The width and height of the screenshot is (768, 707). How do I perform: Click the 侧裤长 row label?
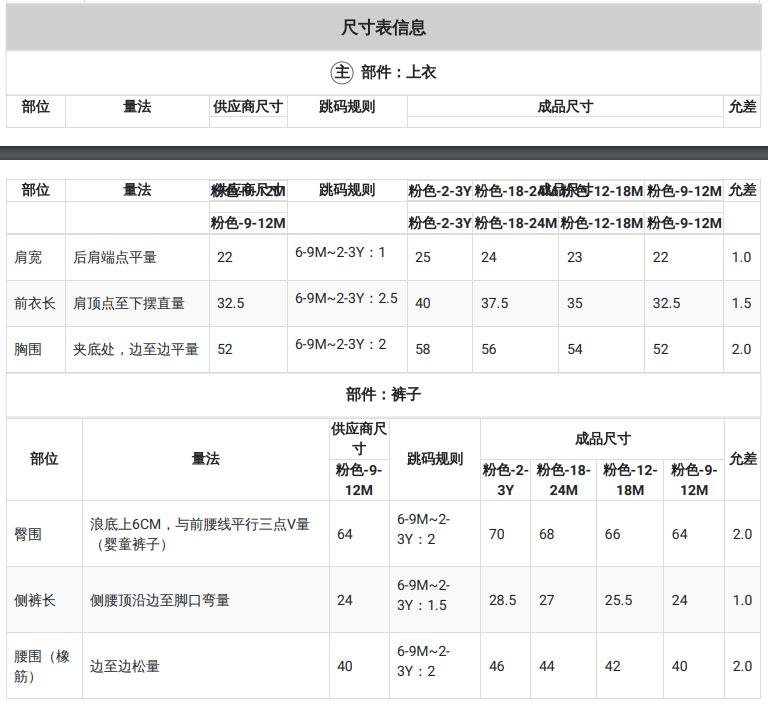tap(35, 600)
